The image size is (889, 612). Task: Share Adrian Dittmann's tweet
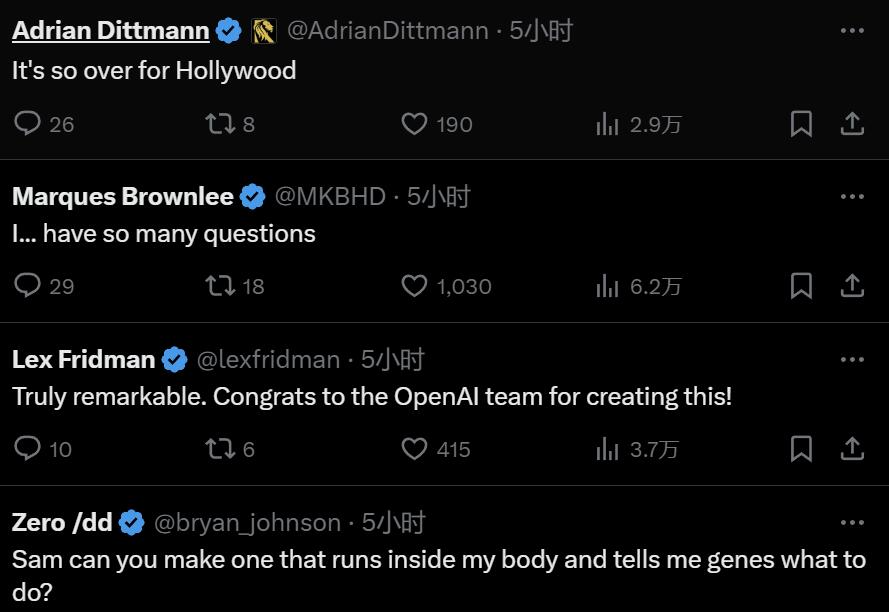852,124
